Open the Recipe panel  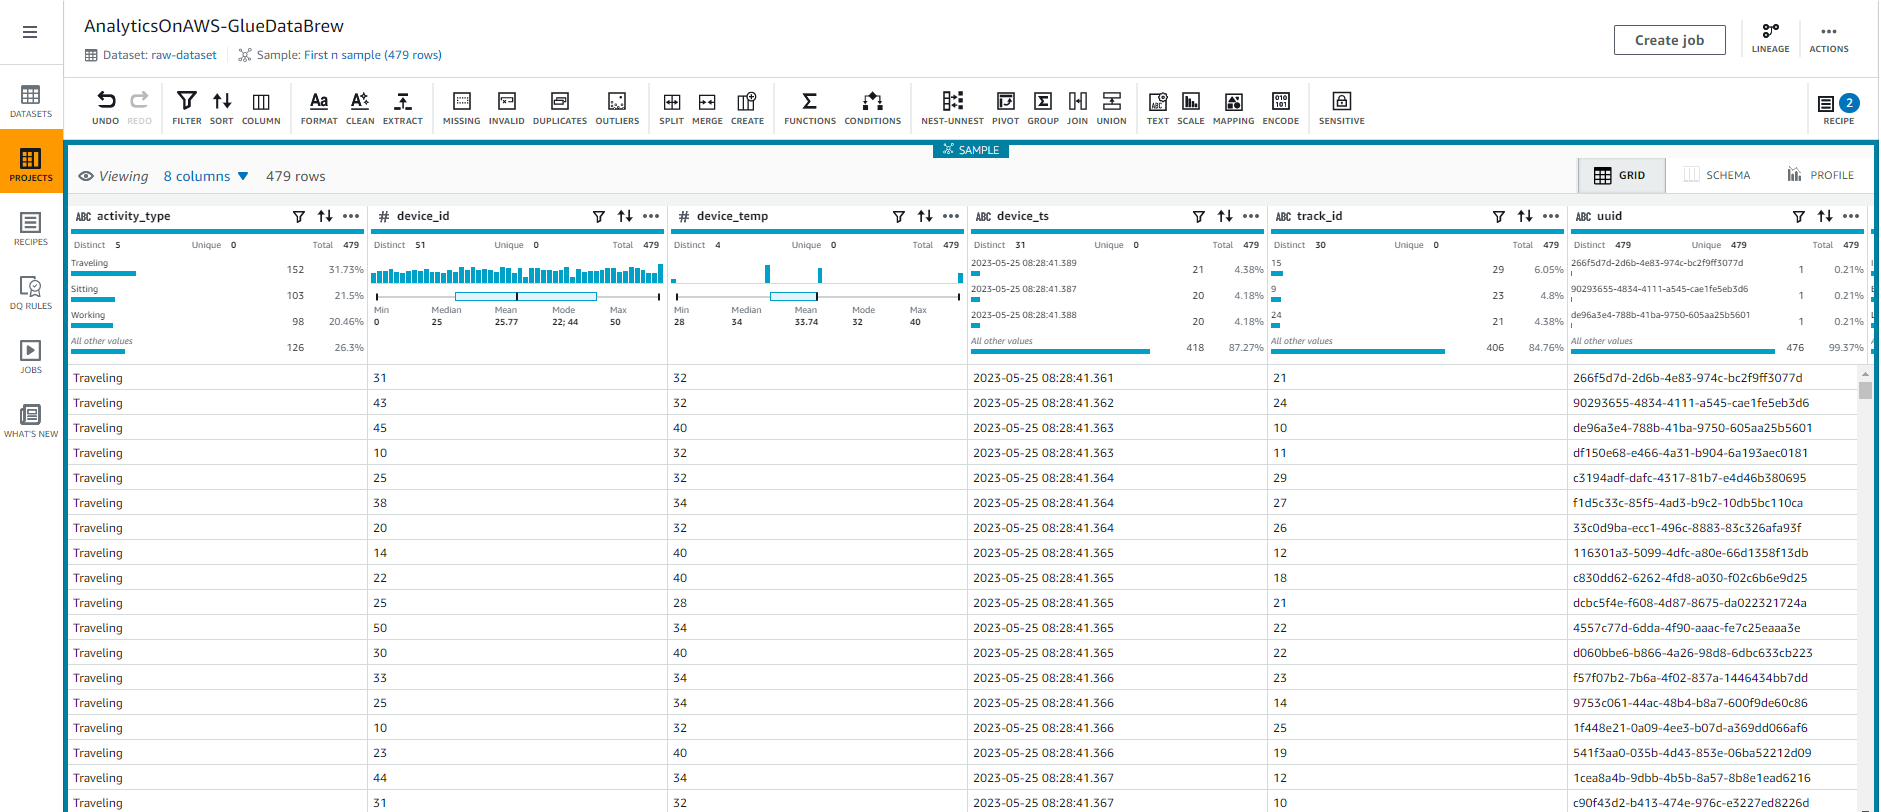[1838, 107]
